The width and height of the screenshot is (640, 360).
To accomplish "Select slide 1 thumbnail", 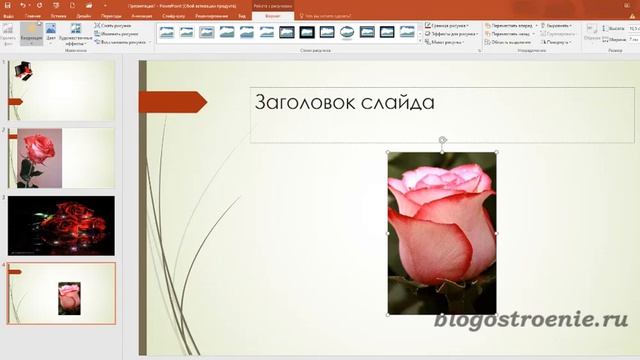I will tap(61, 90).
